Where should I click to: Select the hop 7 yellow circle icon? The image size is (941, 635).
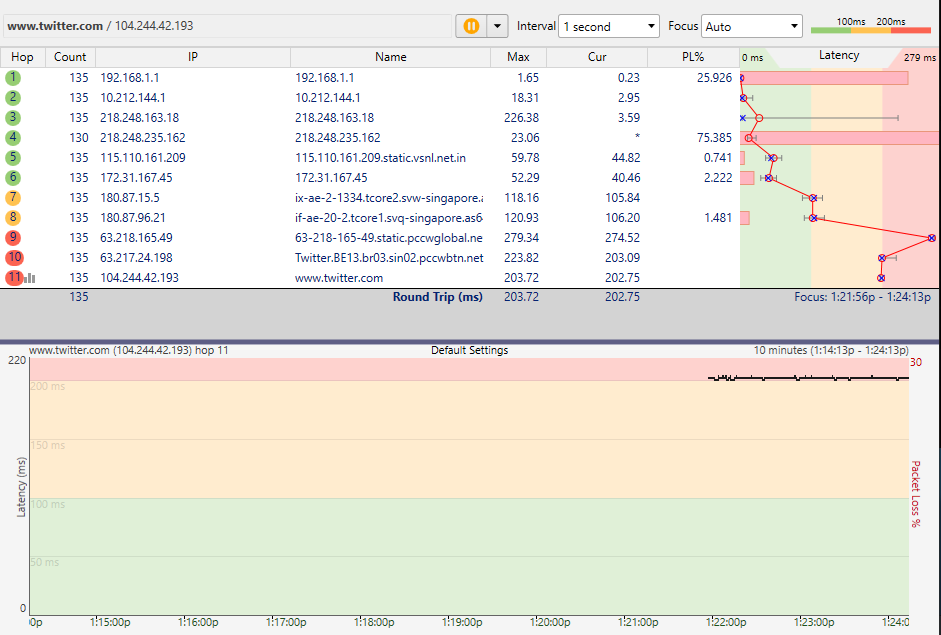(13, 197)
